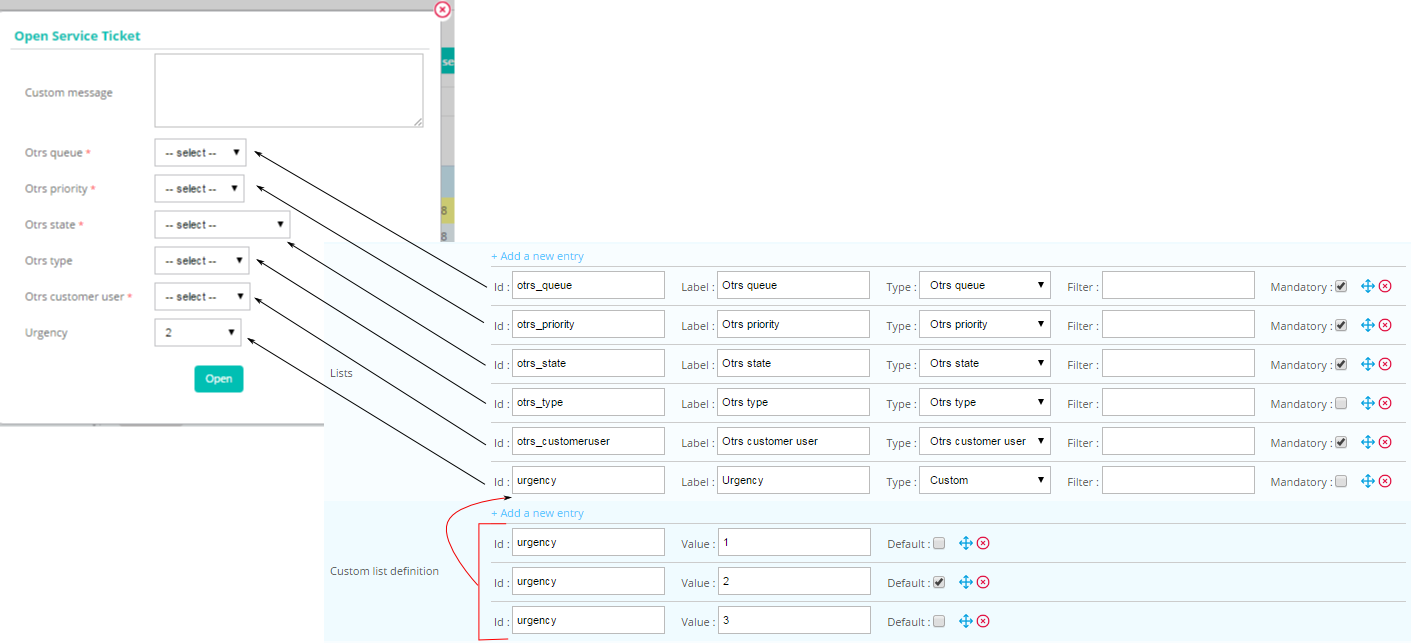Delete the otrs_priority list entry
The height and width of the screenshot is (643, 1411).
pyautogui.click(x=1385, y=325)
